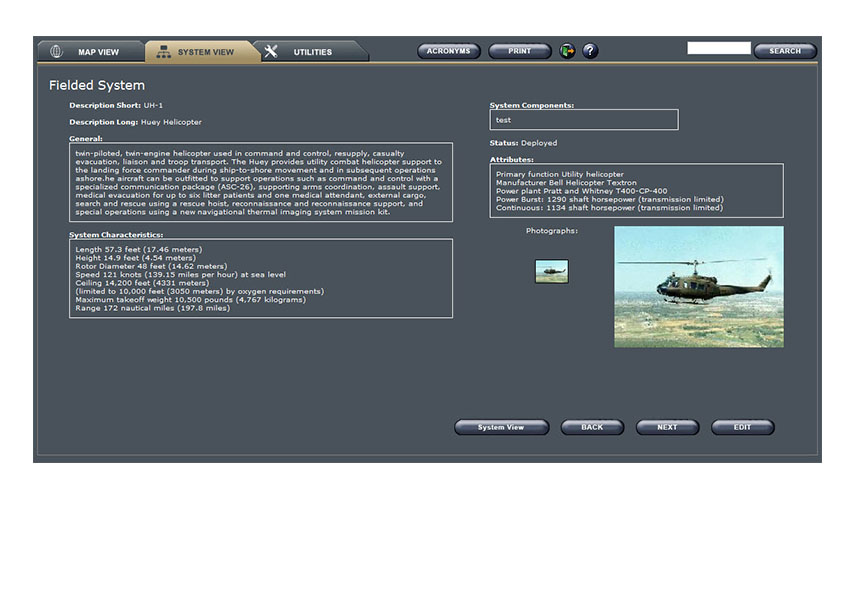Click the green exit arrow icon

click(x=568, y=51)
